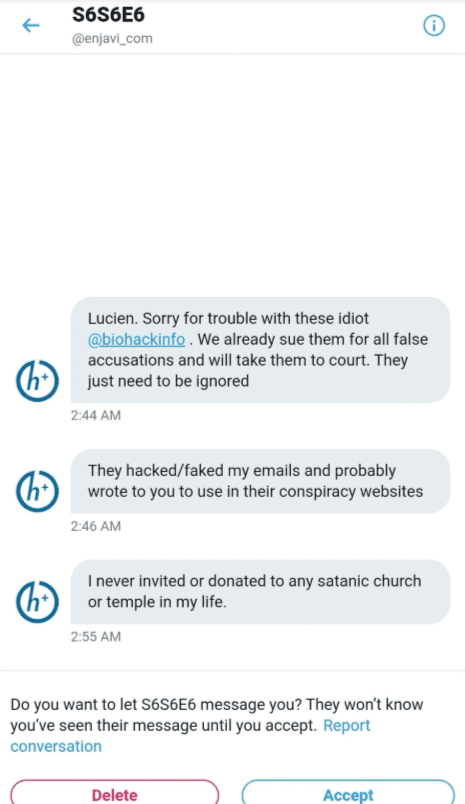Click the @enjavi_com handle
Screen dimensions: 465x804
112,39
